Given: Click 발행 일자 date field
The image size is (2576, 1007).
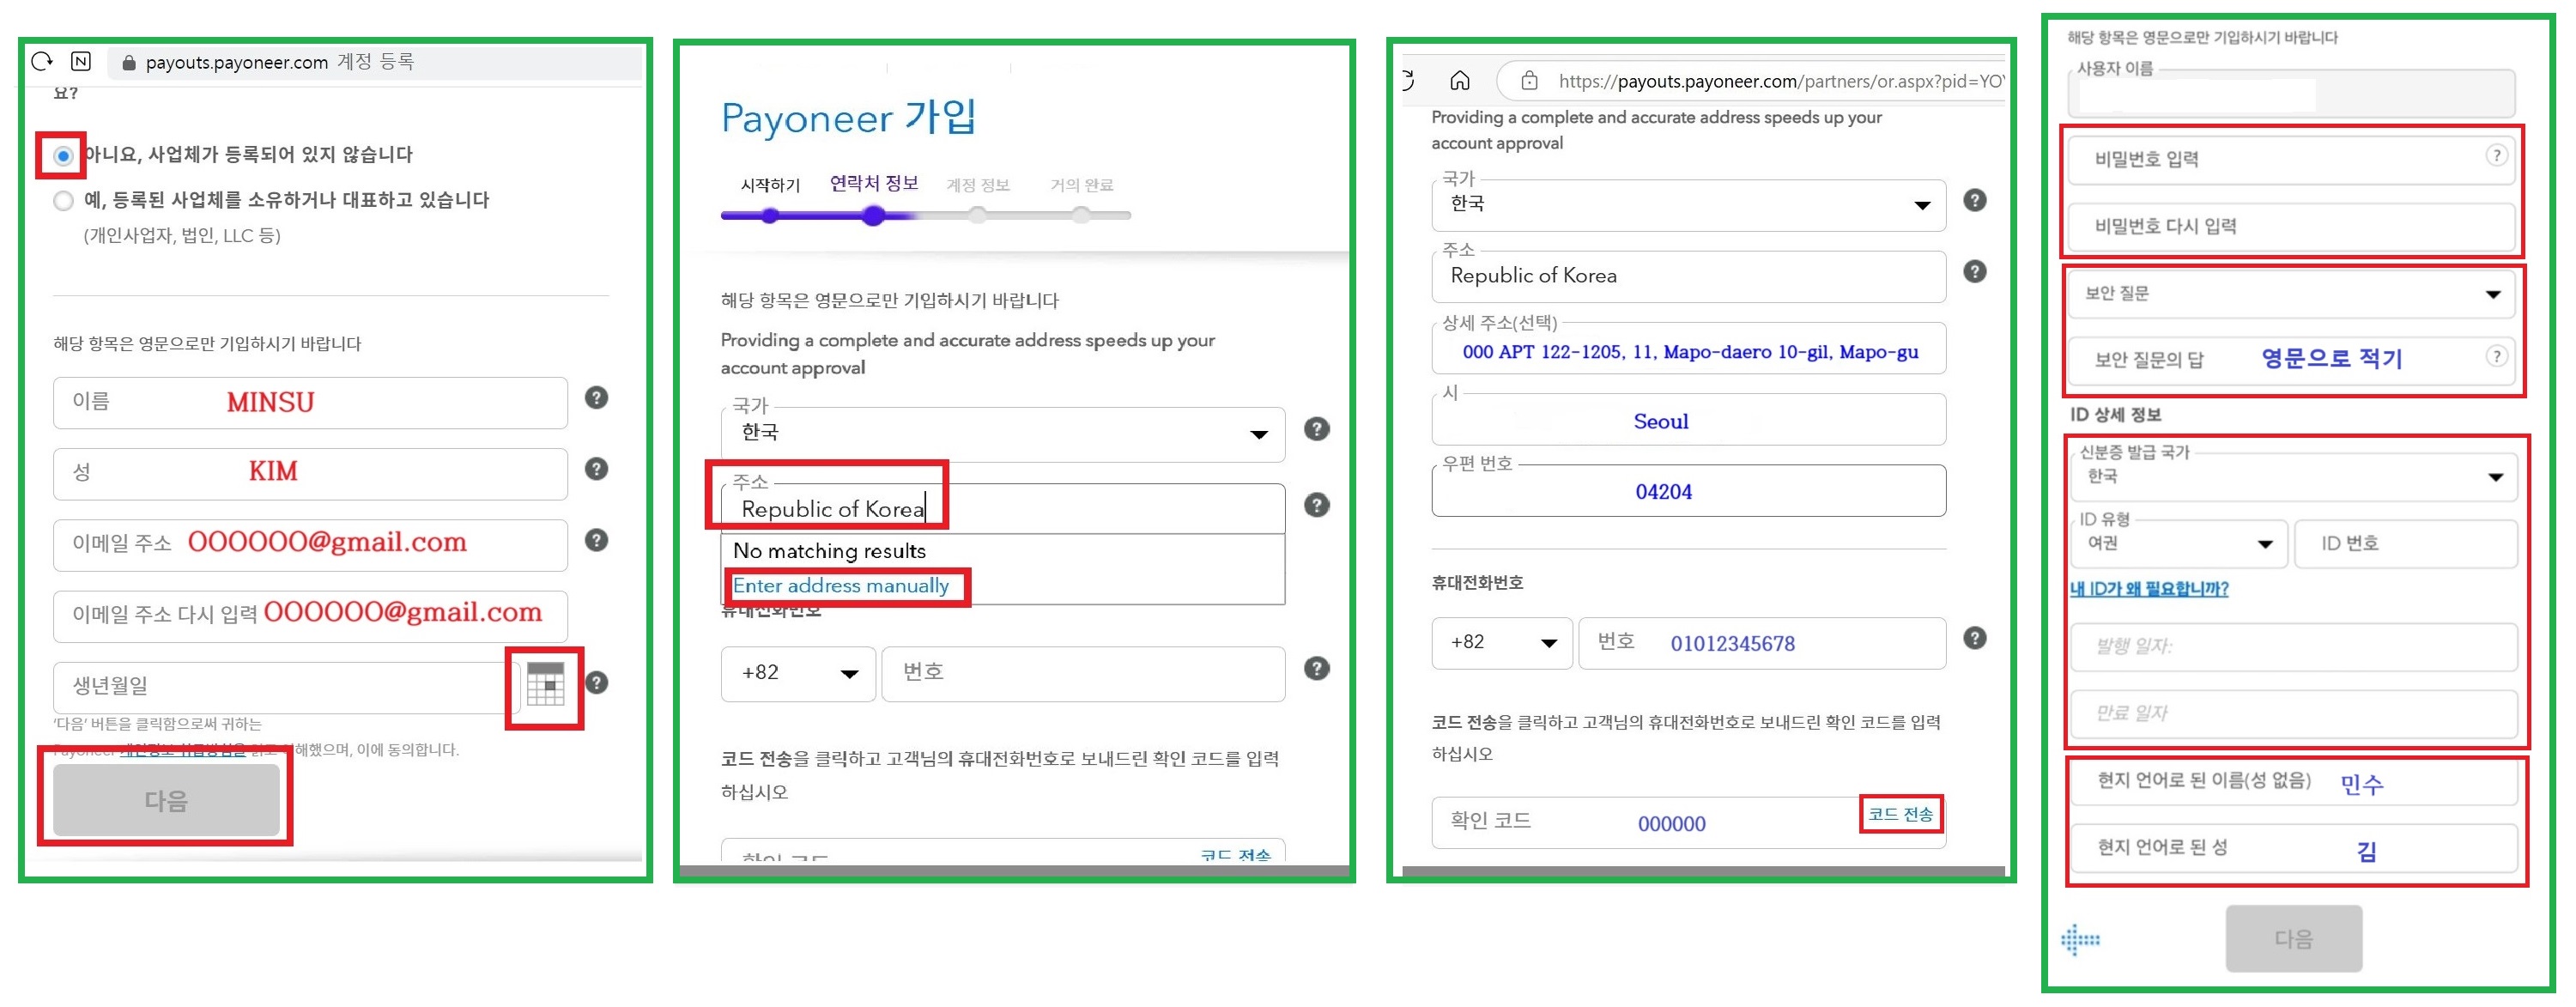Looking at the screenshot, I should 2294,647.
